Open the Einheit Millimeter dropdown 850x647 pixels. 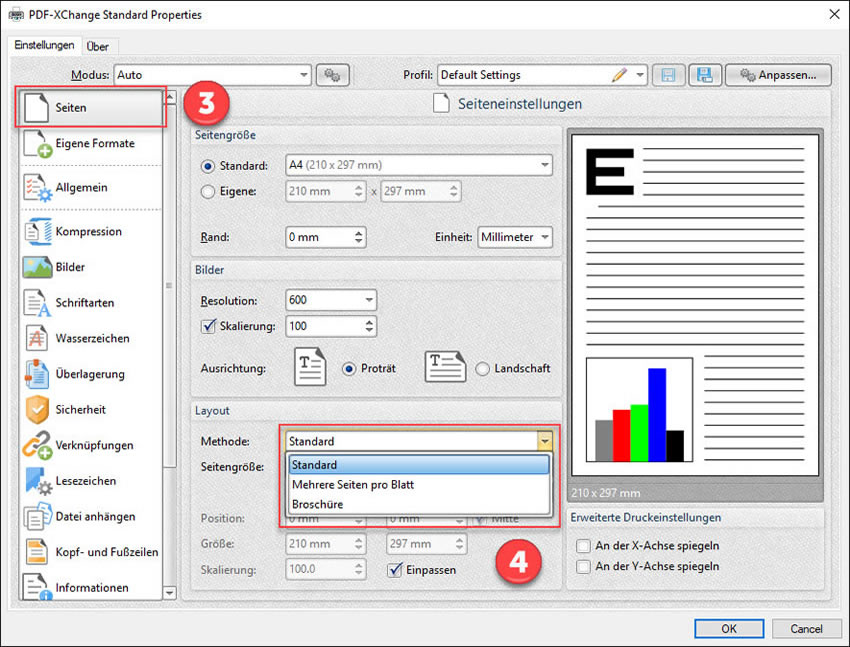[x=514, y=237]
